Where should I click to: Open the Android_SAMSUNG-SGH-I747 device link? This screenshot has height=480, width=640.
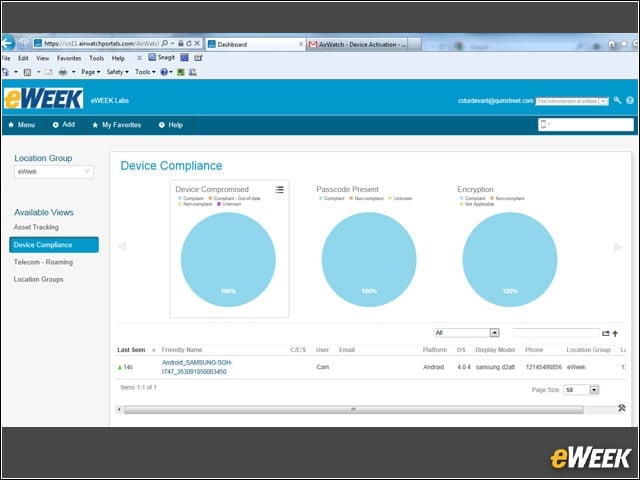pos(197,367)
